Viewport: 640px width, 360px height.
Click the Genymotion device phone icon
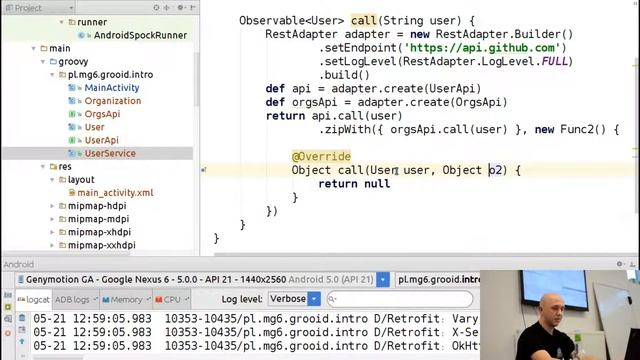21,280
